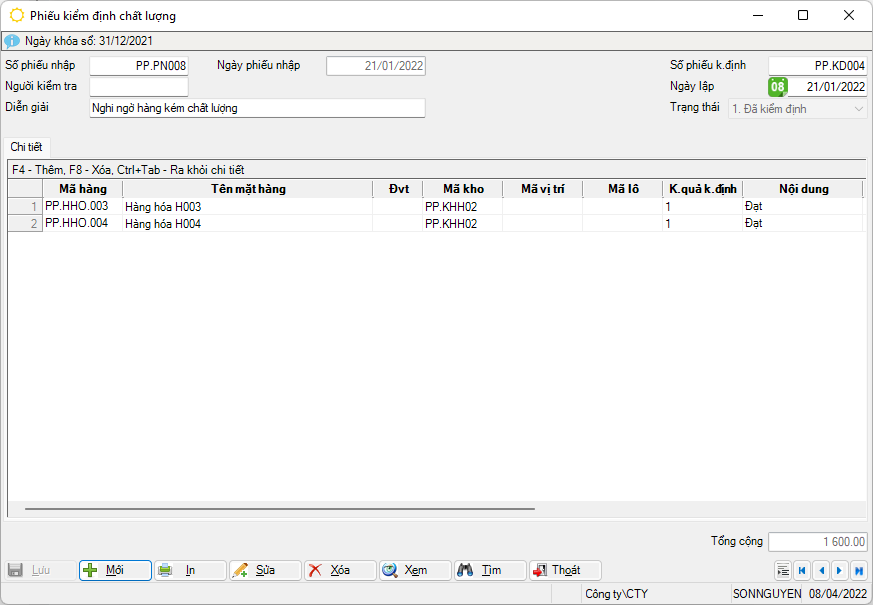Image resolution: width=873 pixels, height=605 pixels.
Task: Expand the Trạng thái dropdown
Action: coord(859,108)
